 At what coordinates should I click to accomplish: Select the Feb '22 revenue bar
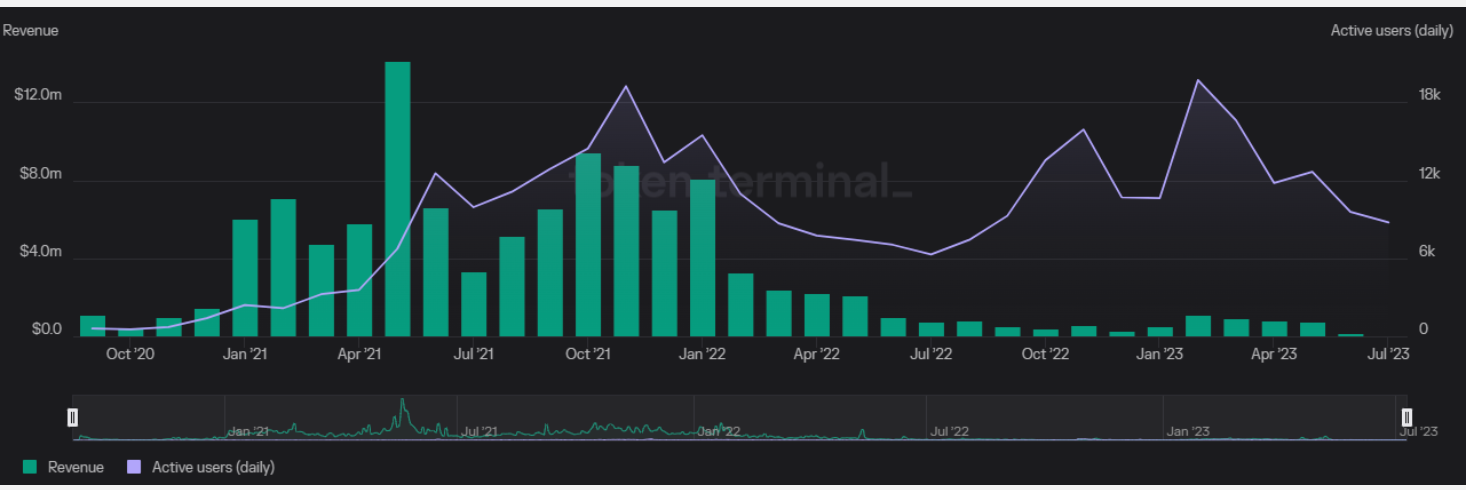741,305
